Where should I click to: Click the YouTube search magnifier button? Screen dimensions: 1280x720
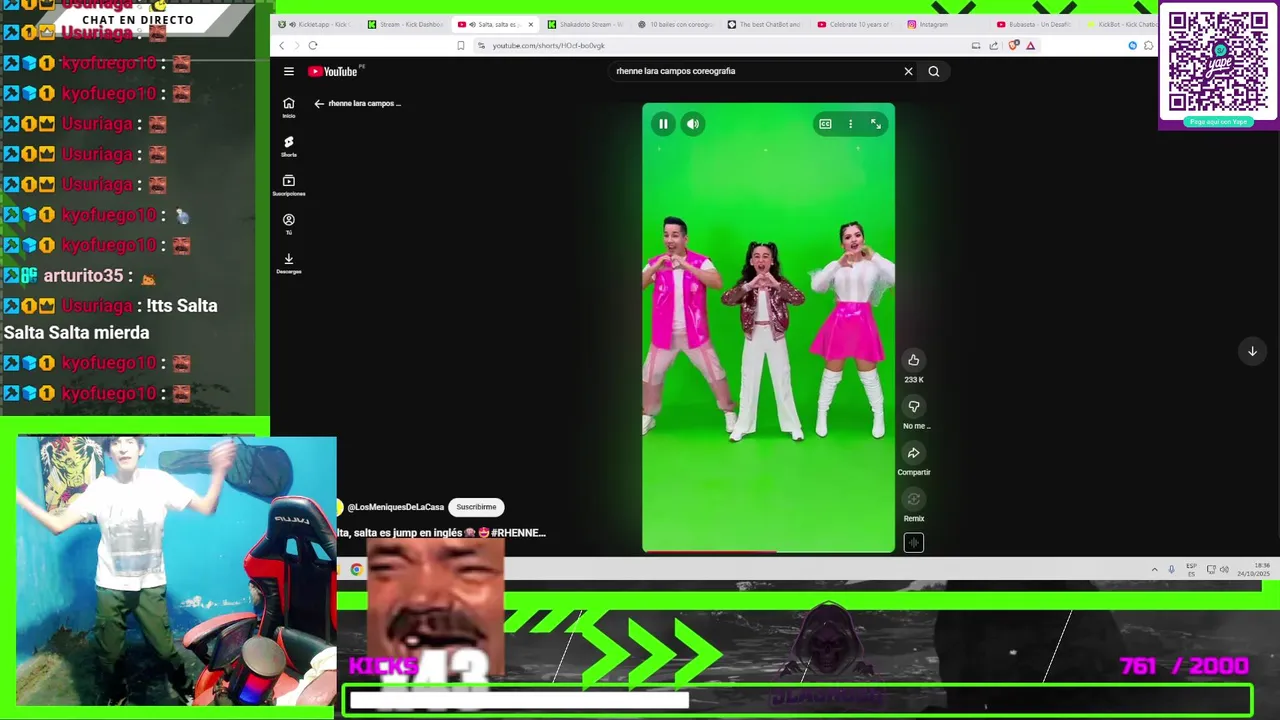(x=934, y=71)
